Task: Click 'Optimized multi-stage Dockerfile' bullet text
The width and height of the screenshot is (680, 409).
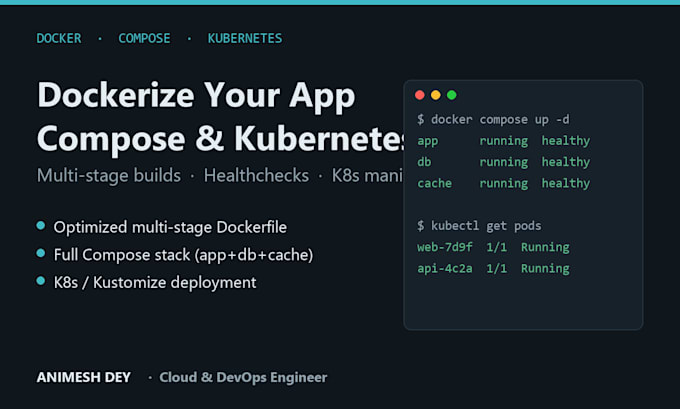Action: coord(170,227)
